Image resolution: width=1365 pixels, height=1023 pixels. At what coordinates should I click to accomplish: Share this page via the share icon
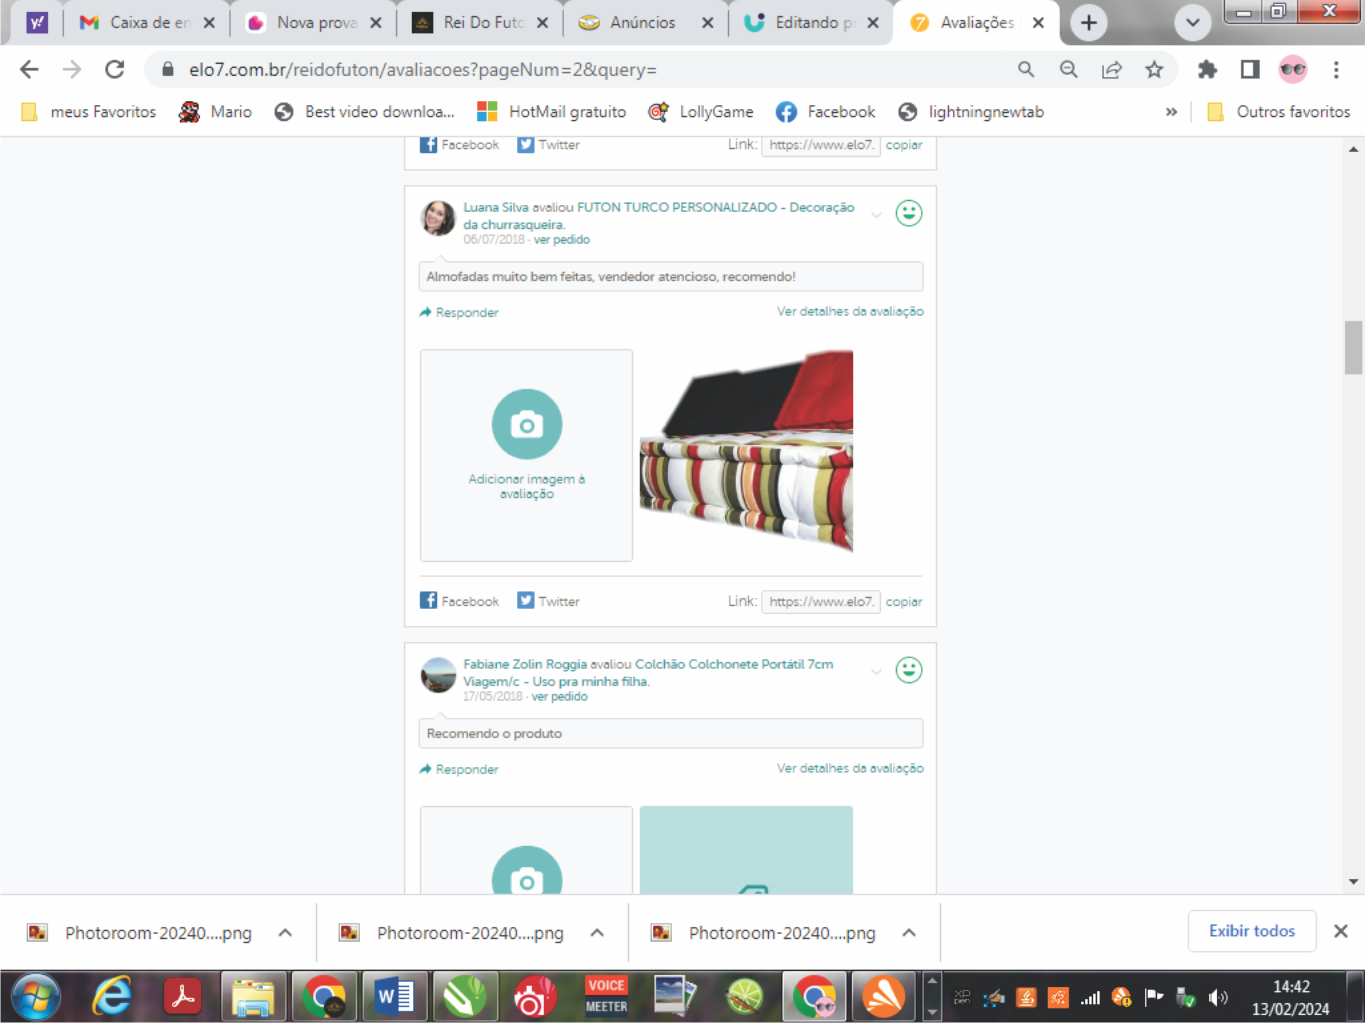click(x=1111, y=69)
